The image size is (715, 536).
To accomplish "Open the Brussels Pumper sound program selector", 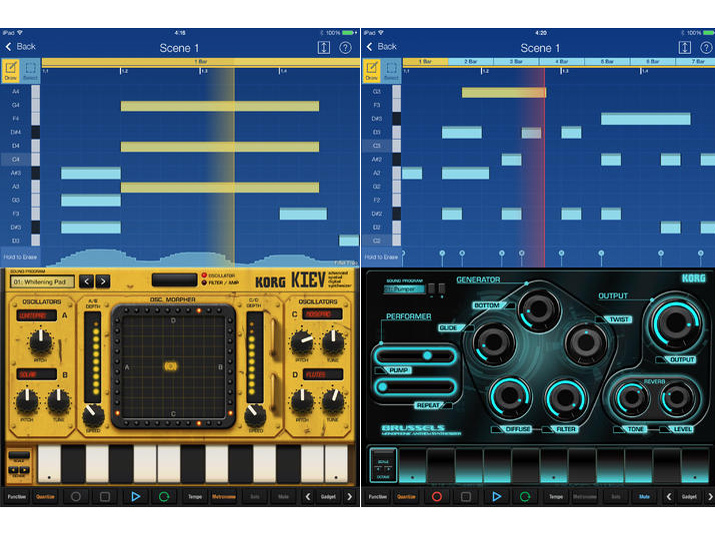I will click(x=404, y=289).
